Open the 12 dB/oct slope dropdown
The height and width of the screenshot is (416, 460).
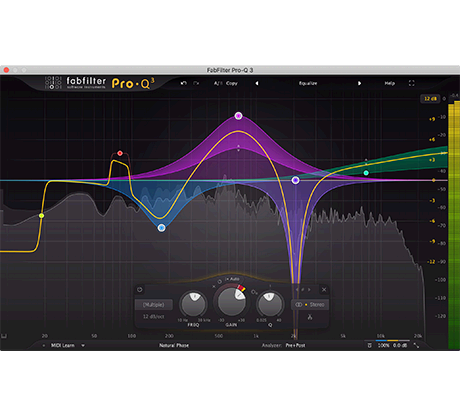(154, 316)
